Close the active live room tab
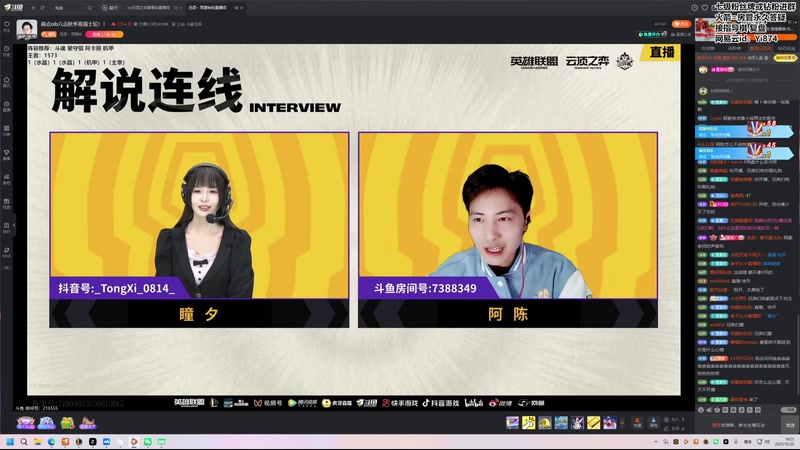The width and height of the screenshot is (800, 450). tap(242, 8)
